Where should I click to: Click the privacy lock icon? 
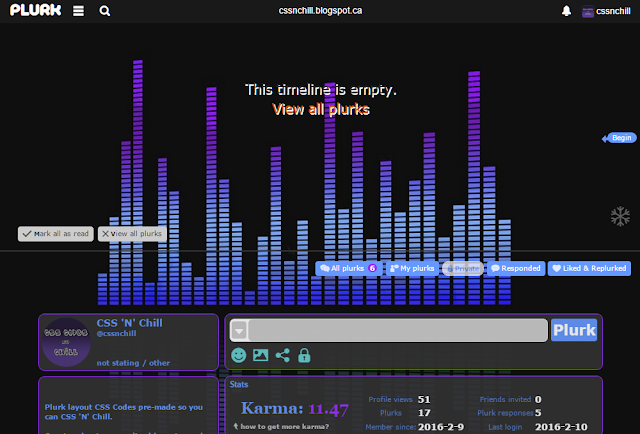[304, 355]
